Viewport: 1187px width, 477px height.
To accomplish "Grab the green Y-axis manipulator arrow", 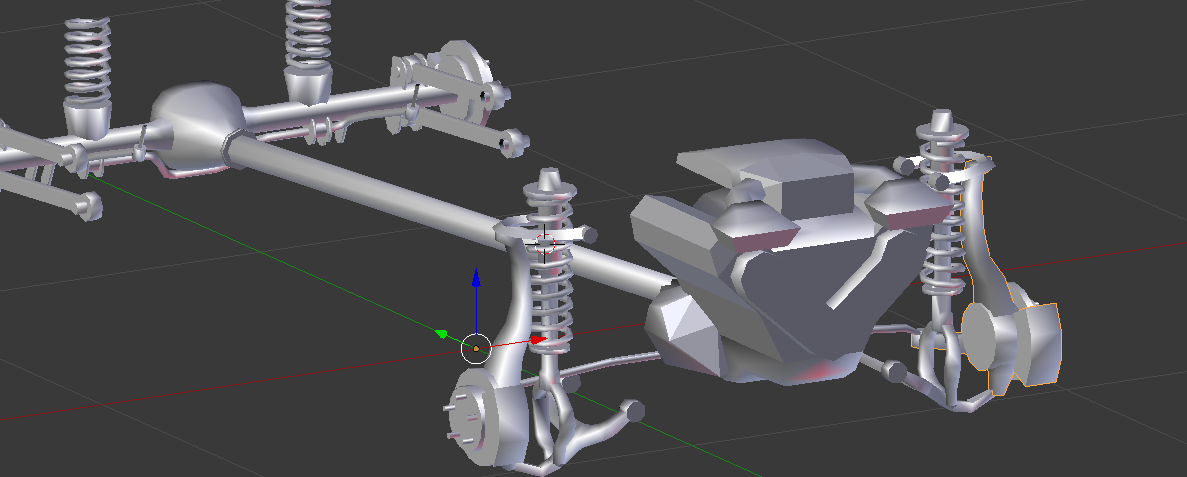I will 442,333.
